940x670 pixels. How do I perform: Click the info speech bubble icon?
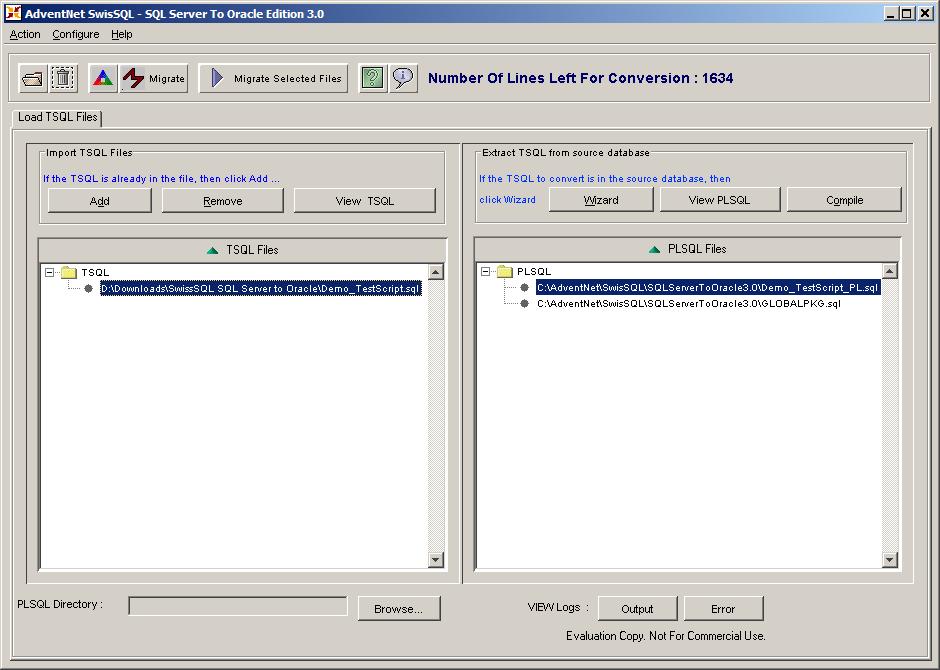point(403,79)
